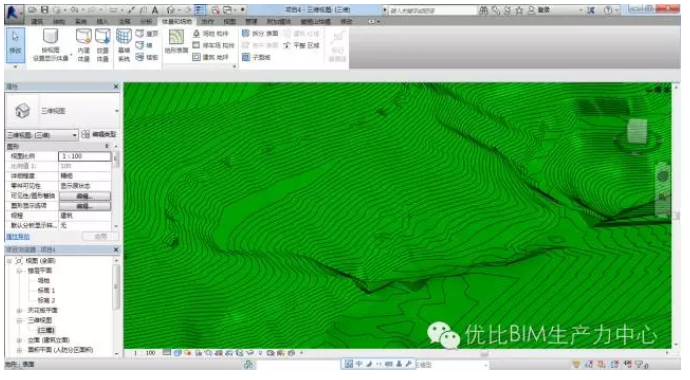Click 编辑 button for 可见性/图形替换
The image size is (690, 380).
point(85,196)
